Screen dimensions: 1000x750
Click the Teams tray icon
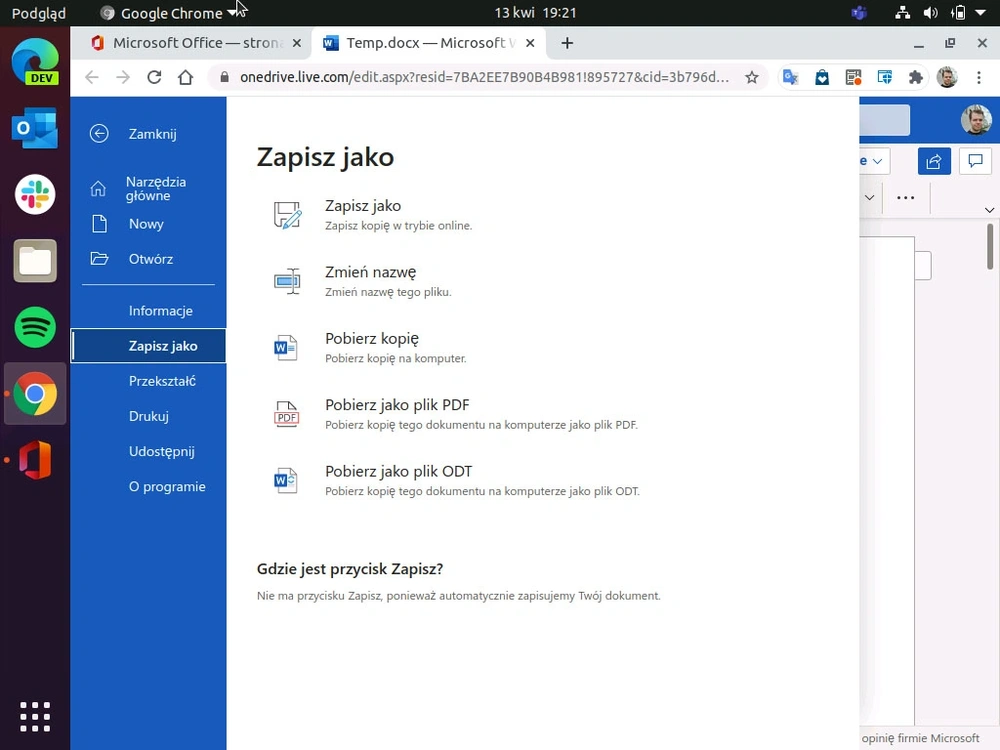tap(859, 13)
